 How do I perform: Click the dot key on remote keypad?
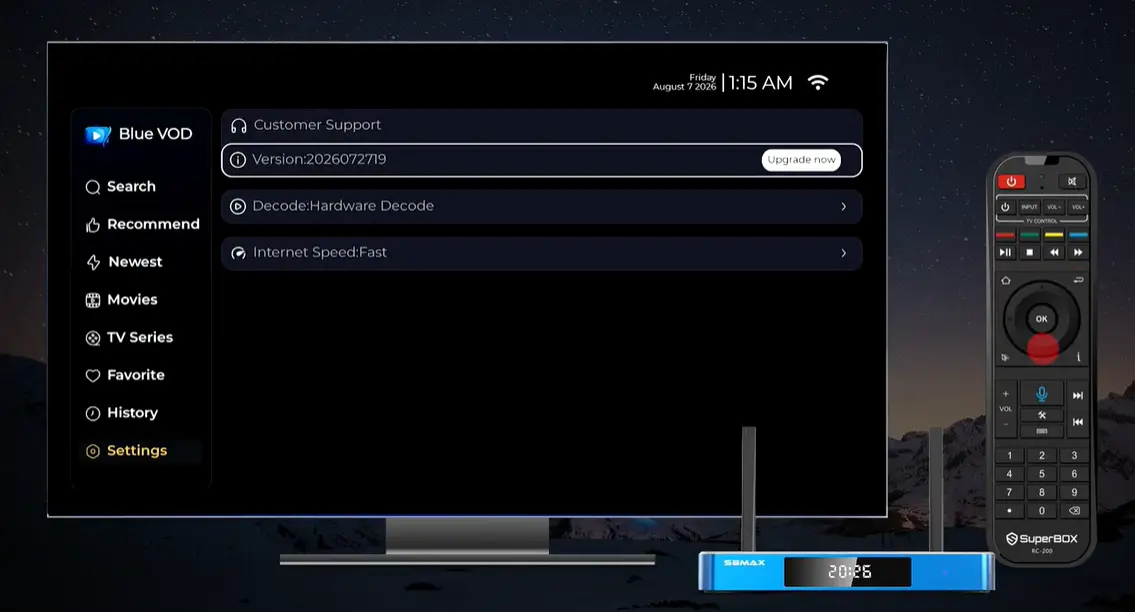1009,511
